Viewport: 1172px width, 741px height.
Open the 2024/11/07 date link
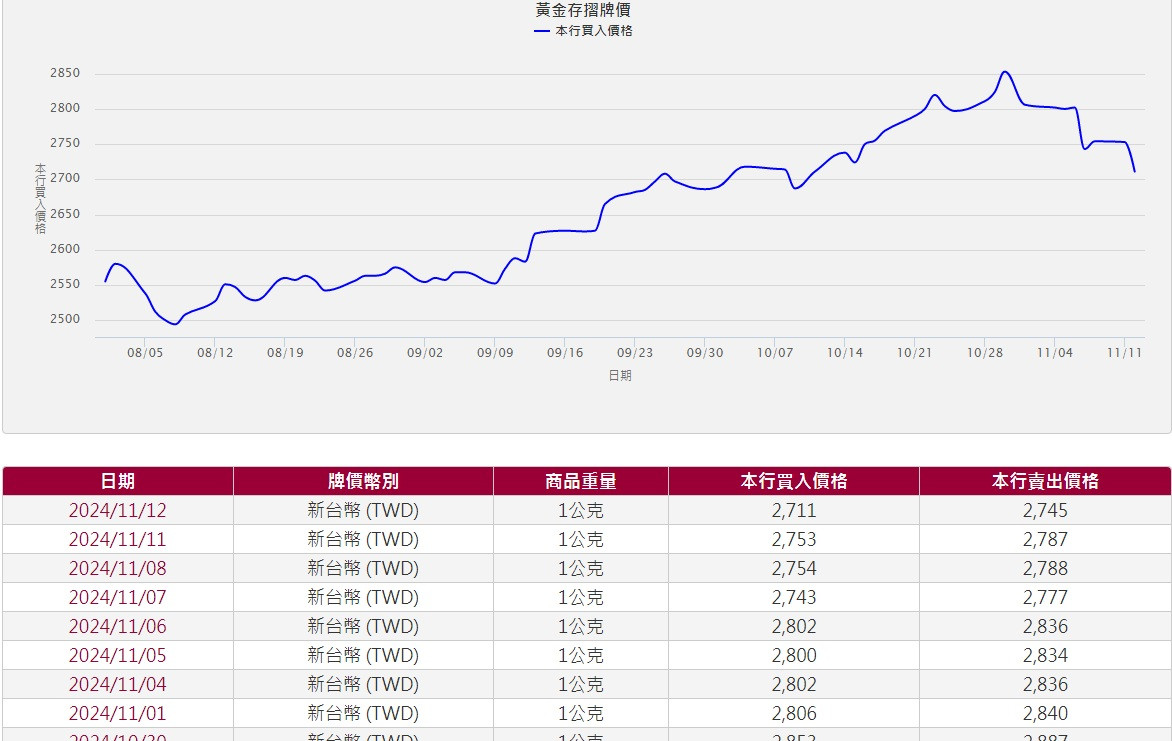(117, 598)
